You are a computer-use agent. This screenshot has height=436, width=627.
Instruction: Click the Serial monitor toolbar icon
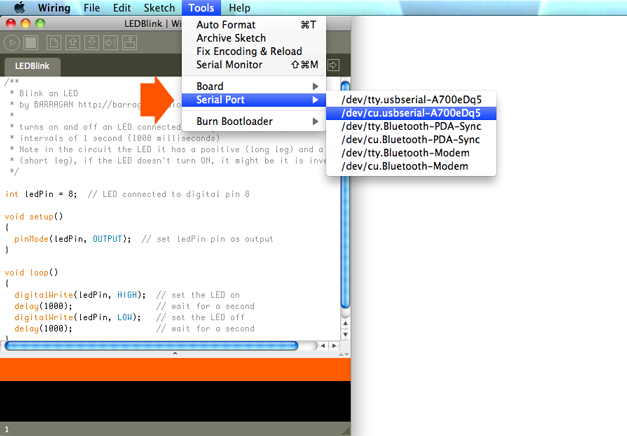pos(129,42)
